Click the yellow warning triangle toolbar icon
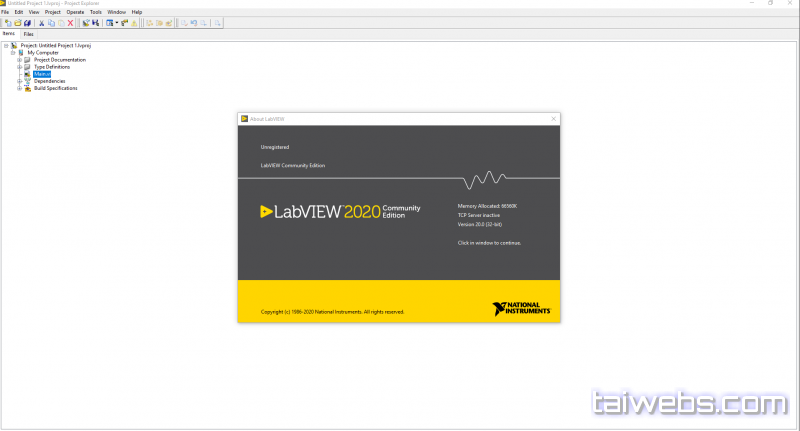 136,22
